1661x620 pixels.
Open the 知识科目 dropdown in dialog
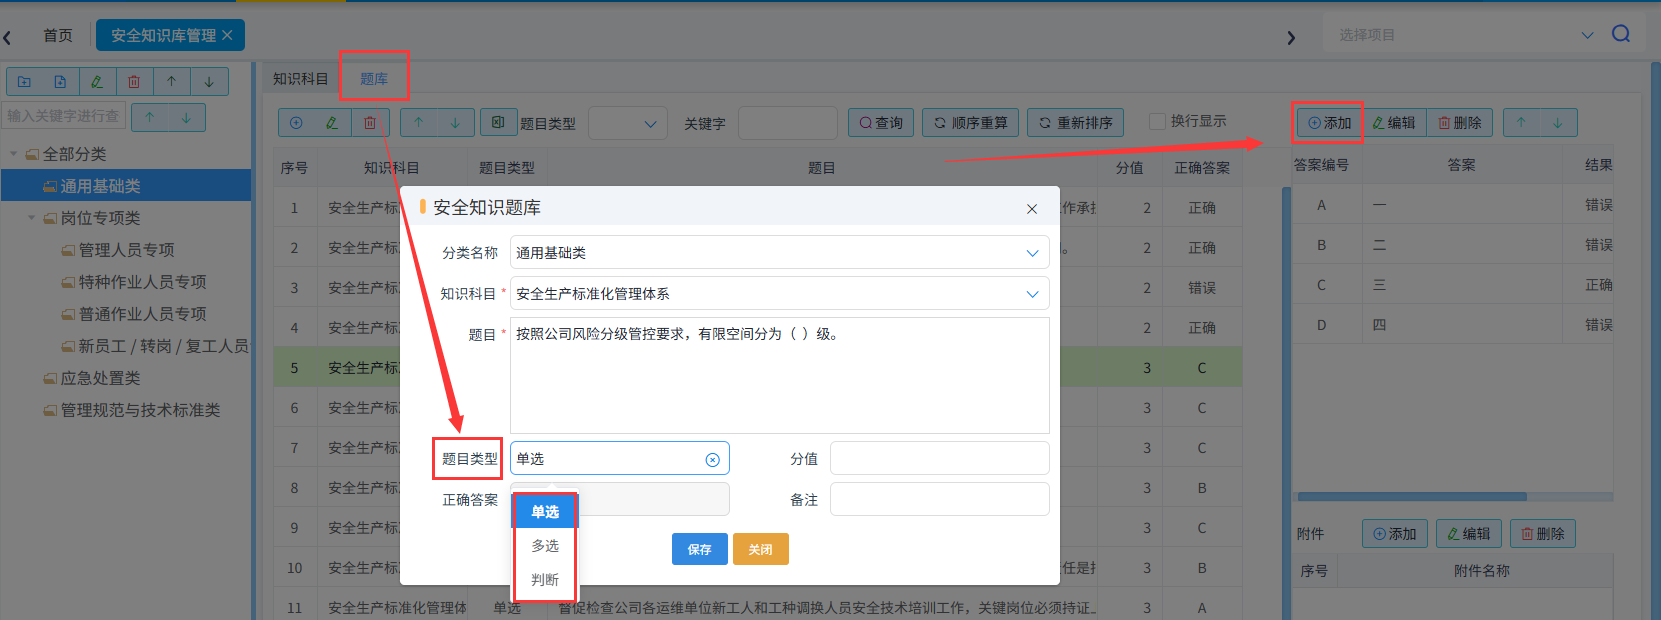click(x=779, y=294)
